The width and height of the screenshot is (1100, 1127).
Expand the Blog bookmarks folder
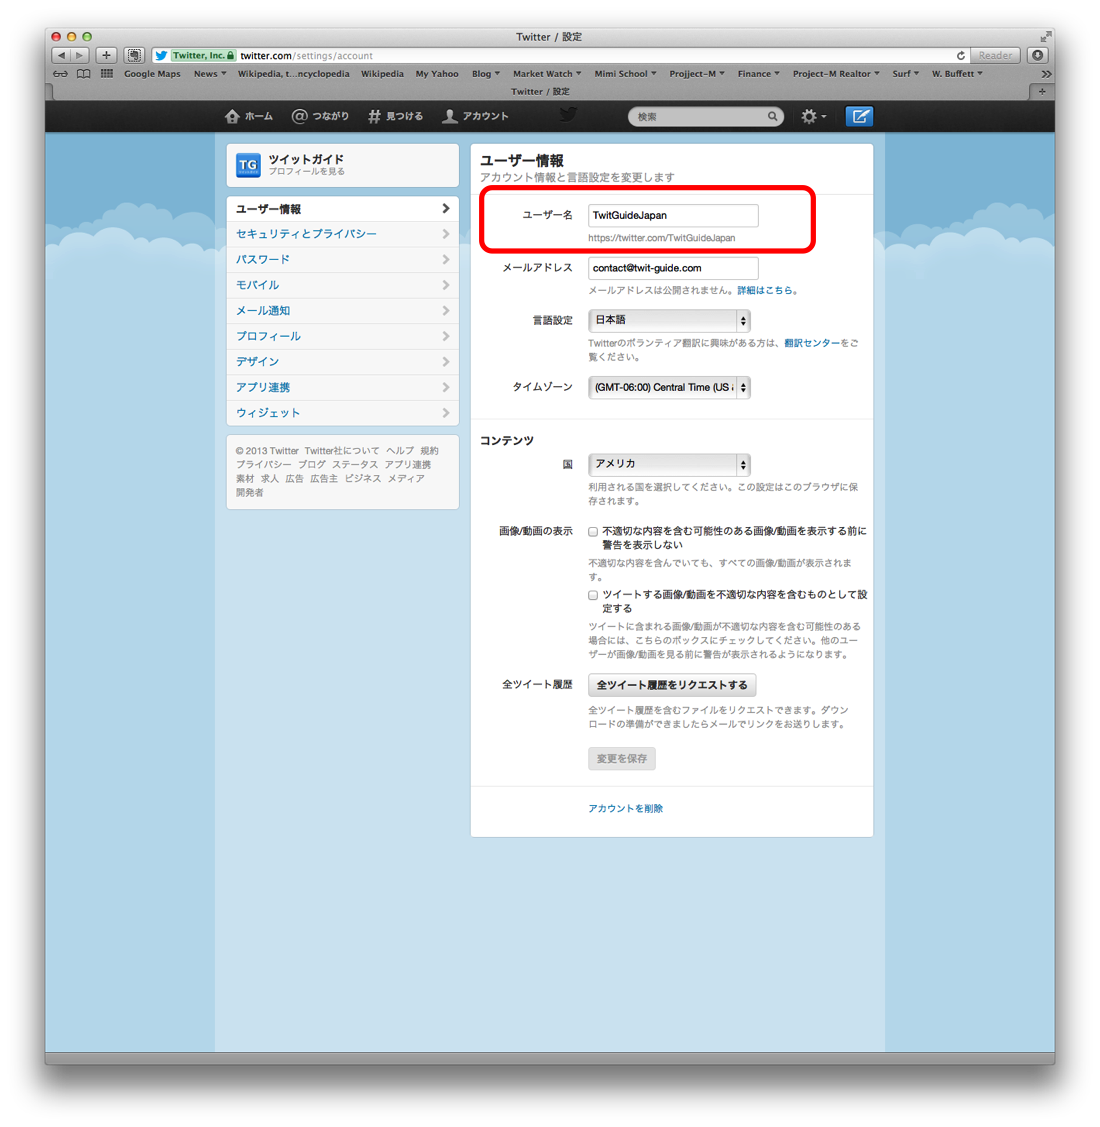point(486,73)
